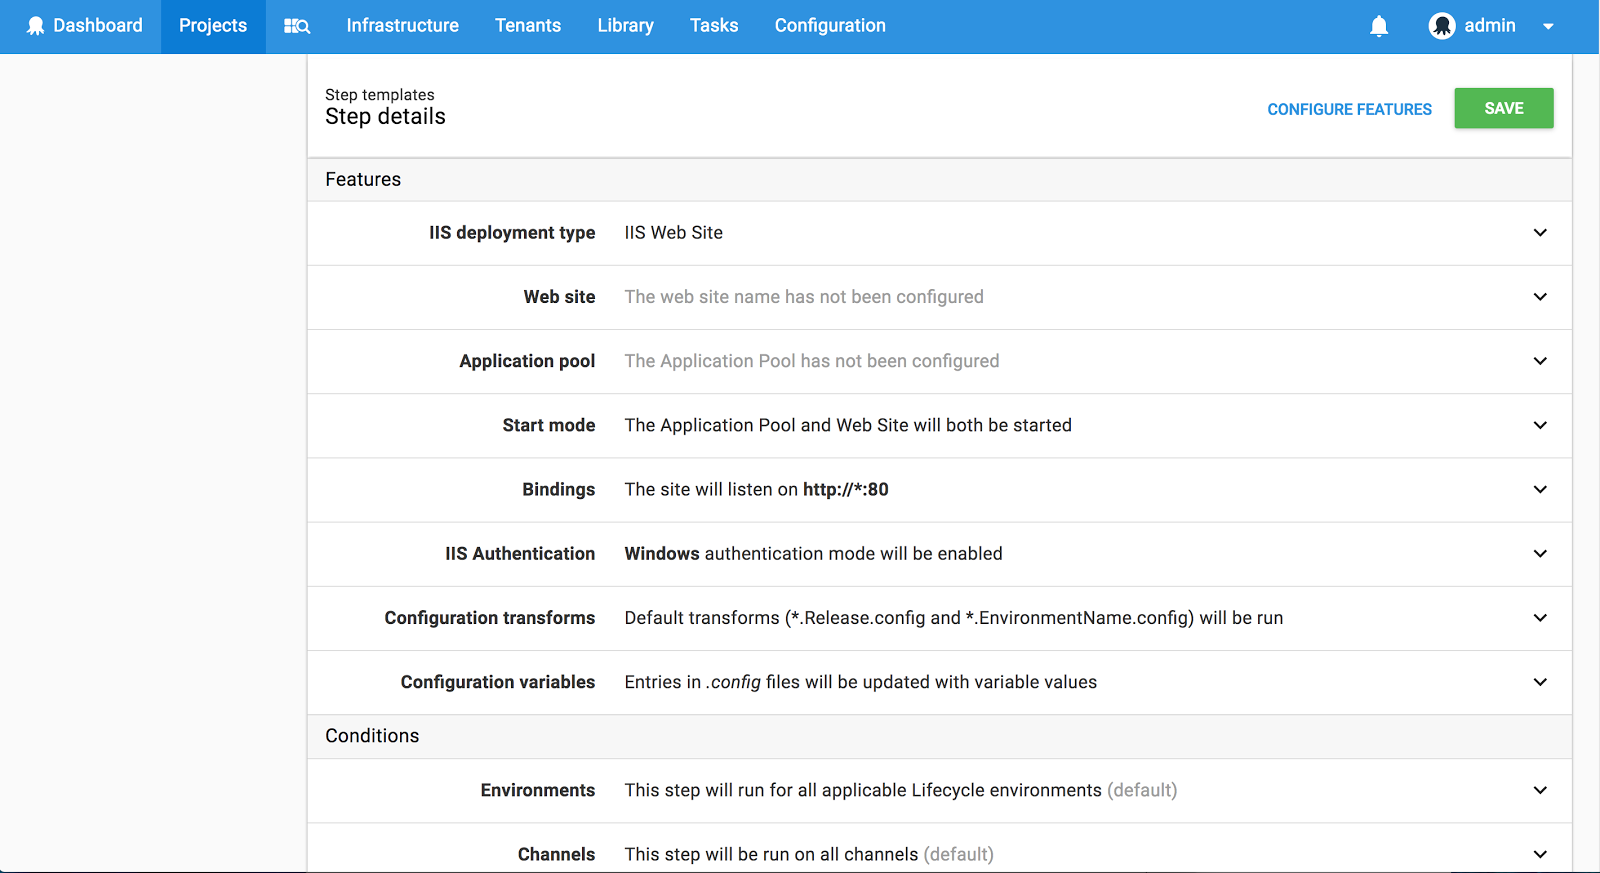Expand the Start mode row chevron
This screenshot has width=1600, height=873.
[x=1540, y=425]
